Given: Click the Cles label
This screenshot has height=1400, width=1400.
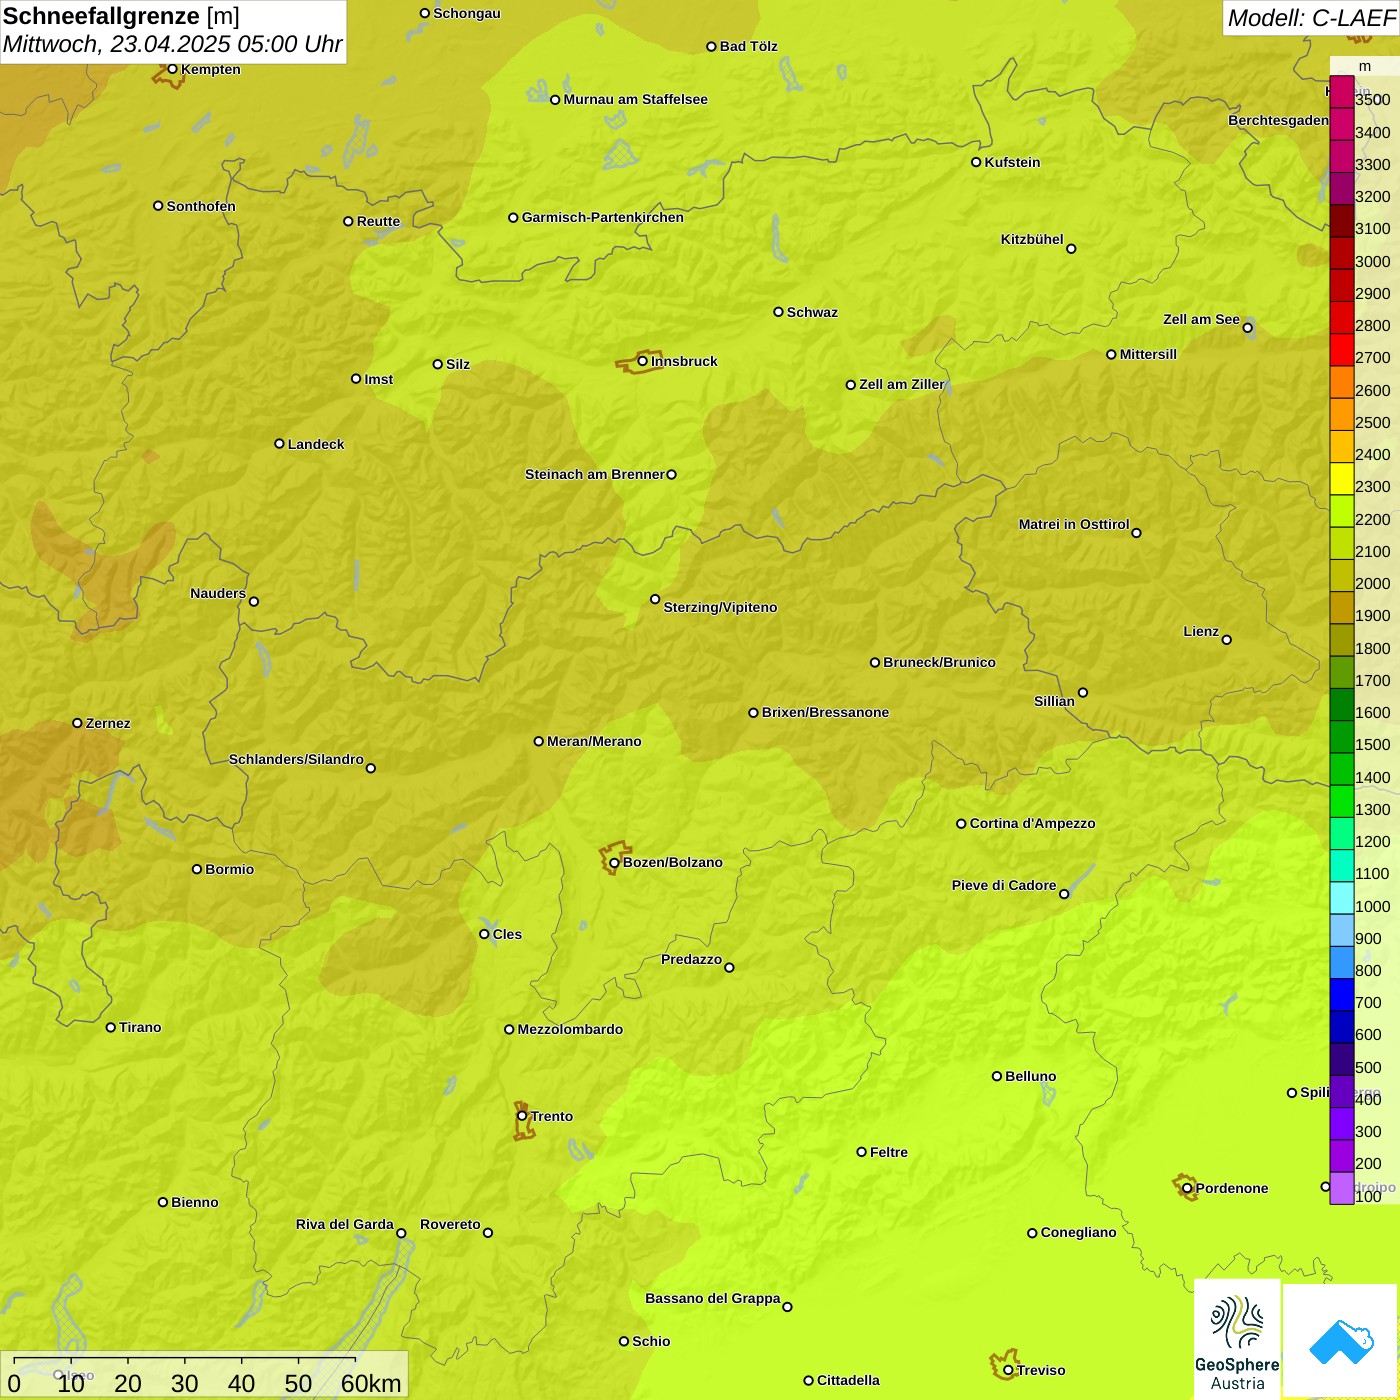Looking at the screenshot, I should [x=507, y=934].
